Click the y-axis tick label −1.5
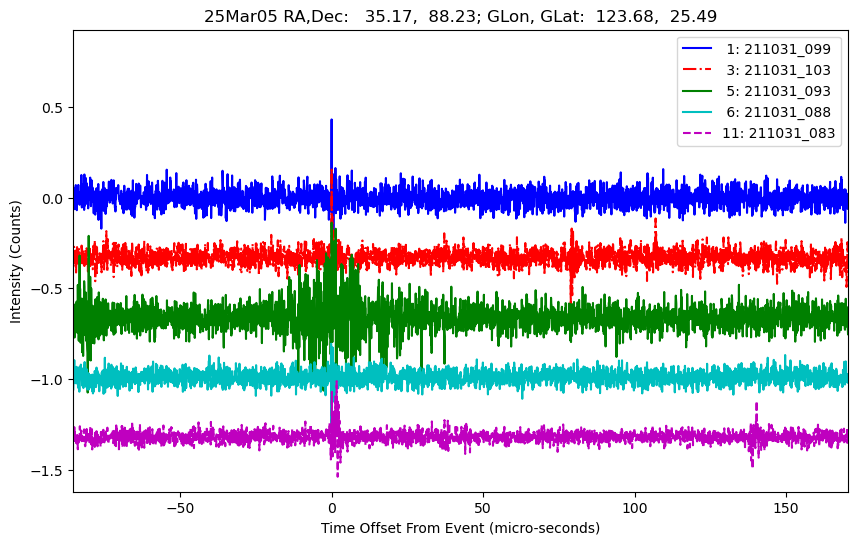The image size is (858, 545). tap(48, 471)
